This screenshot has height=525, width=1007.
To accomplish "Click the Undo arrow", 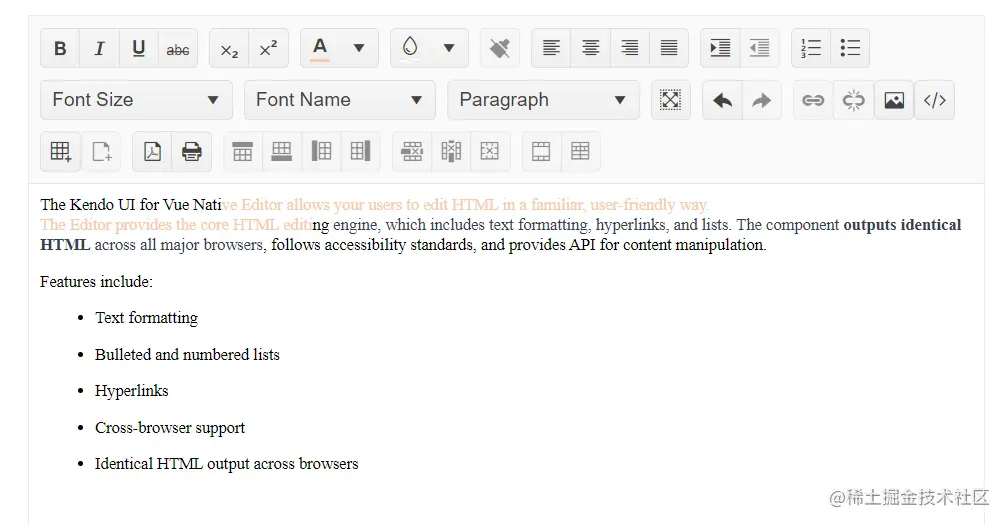I will pyautogui.click(x=722, y=100).
